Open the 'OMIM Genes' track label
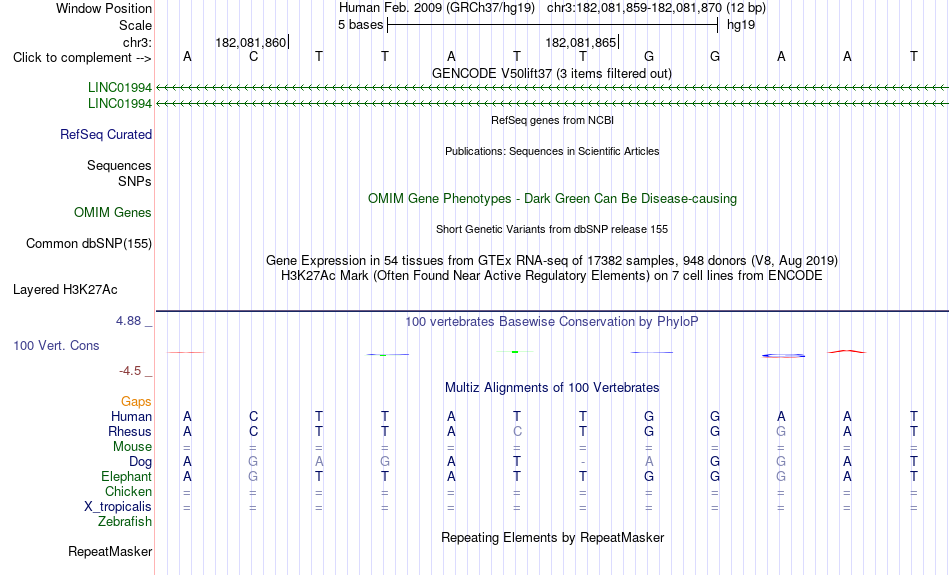Screen dimensions: 950x575 112,213
